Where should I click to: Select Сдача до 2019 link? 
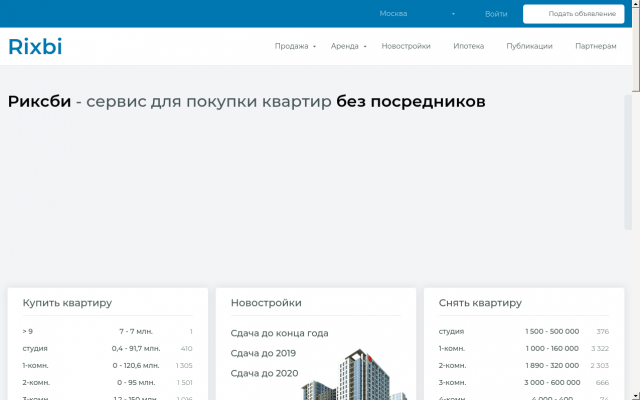pyautogui.click(x=263, y=353)
